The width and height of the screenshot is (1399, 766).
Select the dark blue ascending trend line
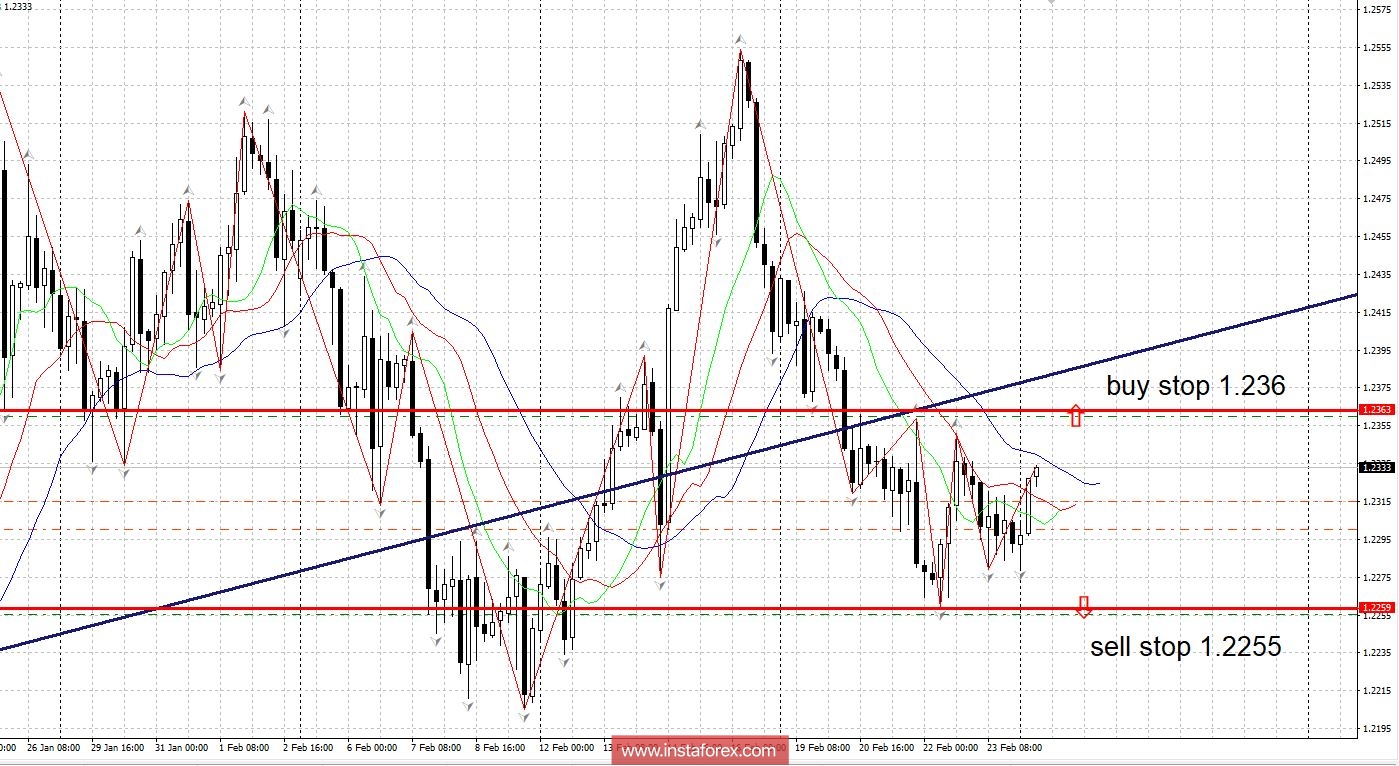(x=680, y=472)
